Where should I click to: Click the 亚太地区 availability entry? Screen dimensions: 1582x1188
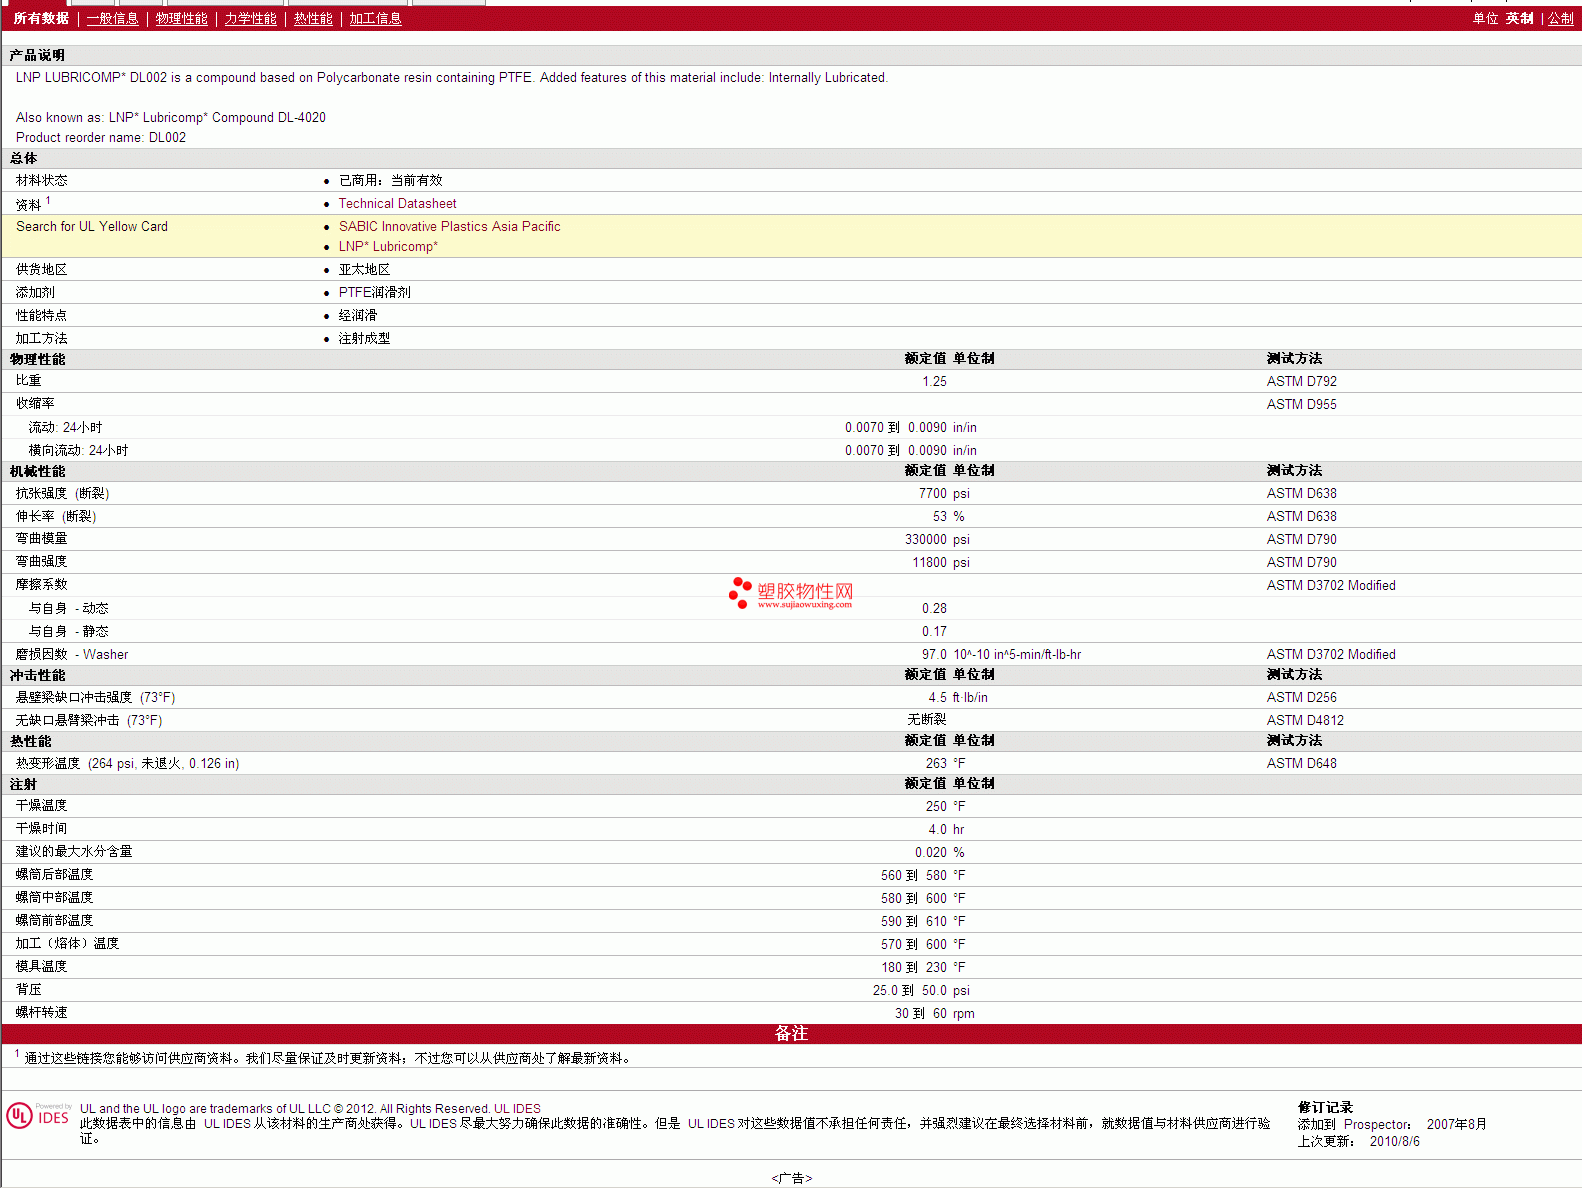coord(364,269)
